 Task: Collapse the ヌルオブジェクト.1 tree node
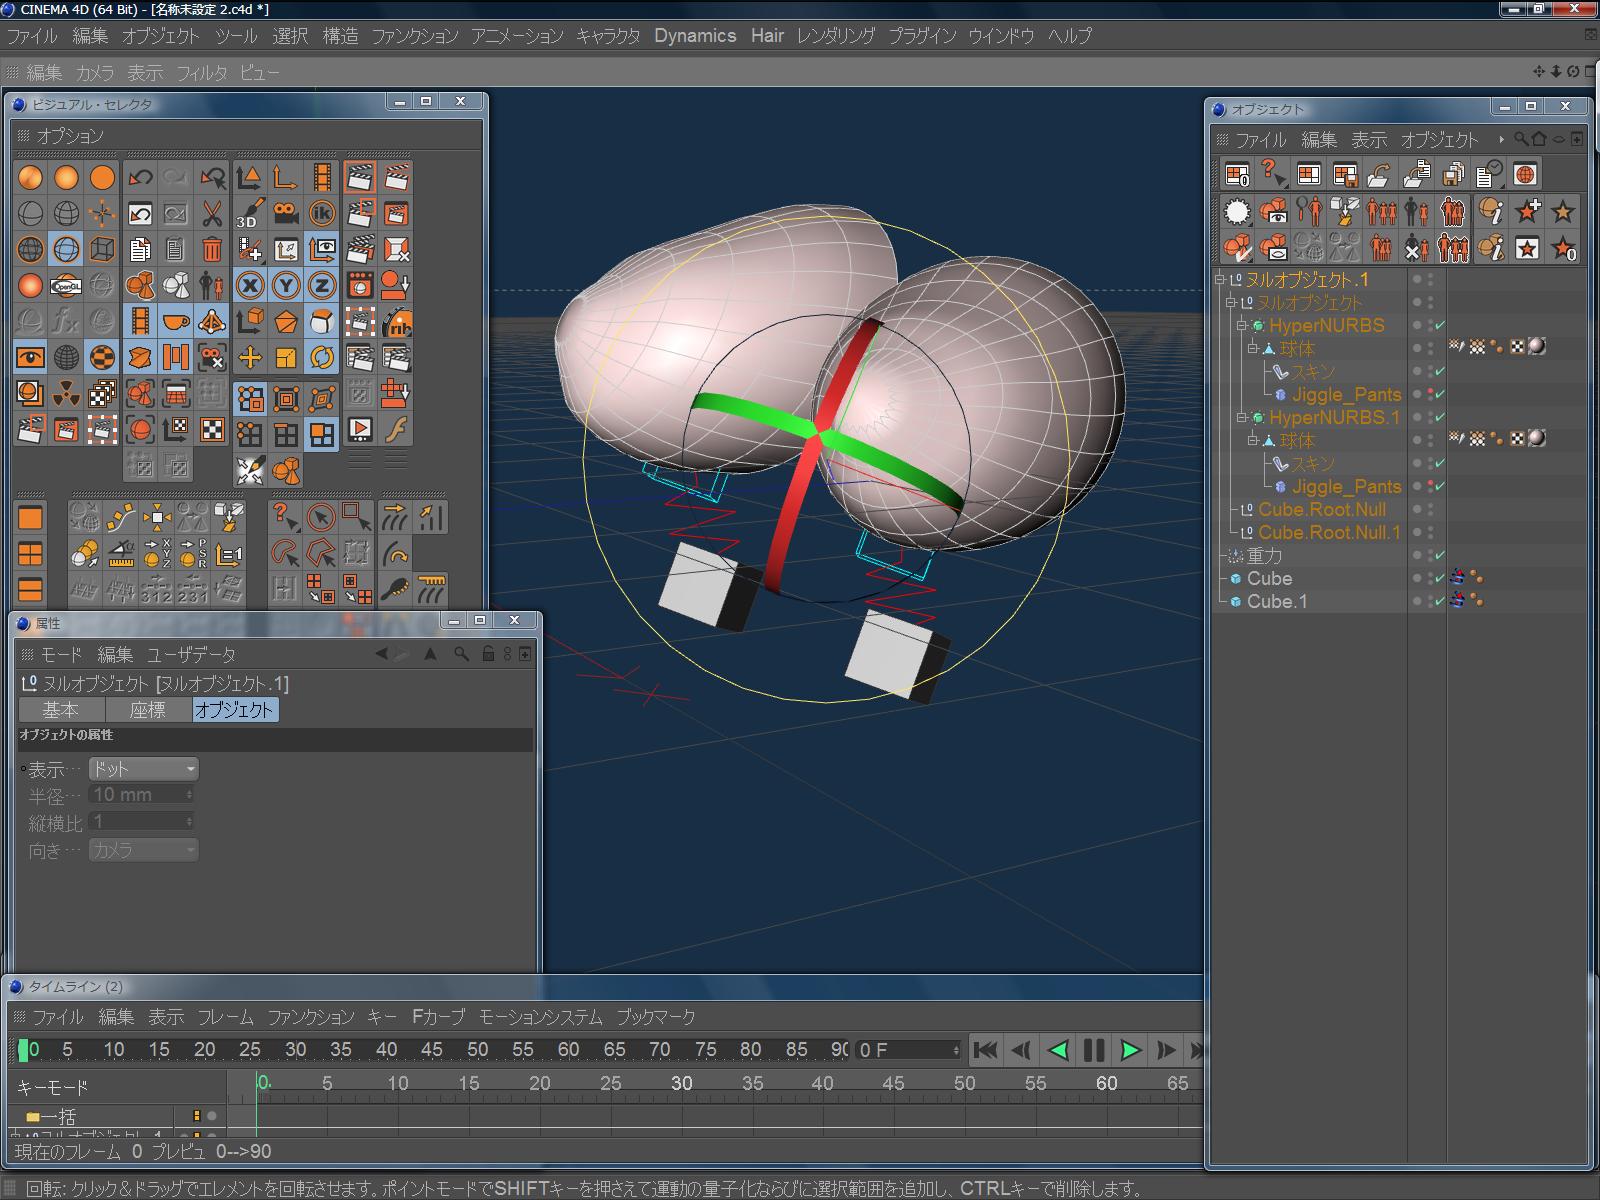[1220, 280]
